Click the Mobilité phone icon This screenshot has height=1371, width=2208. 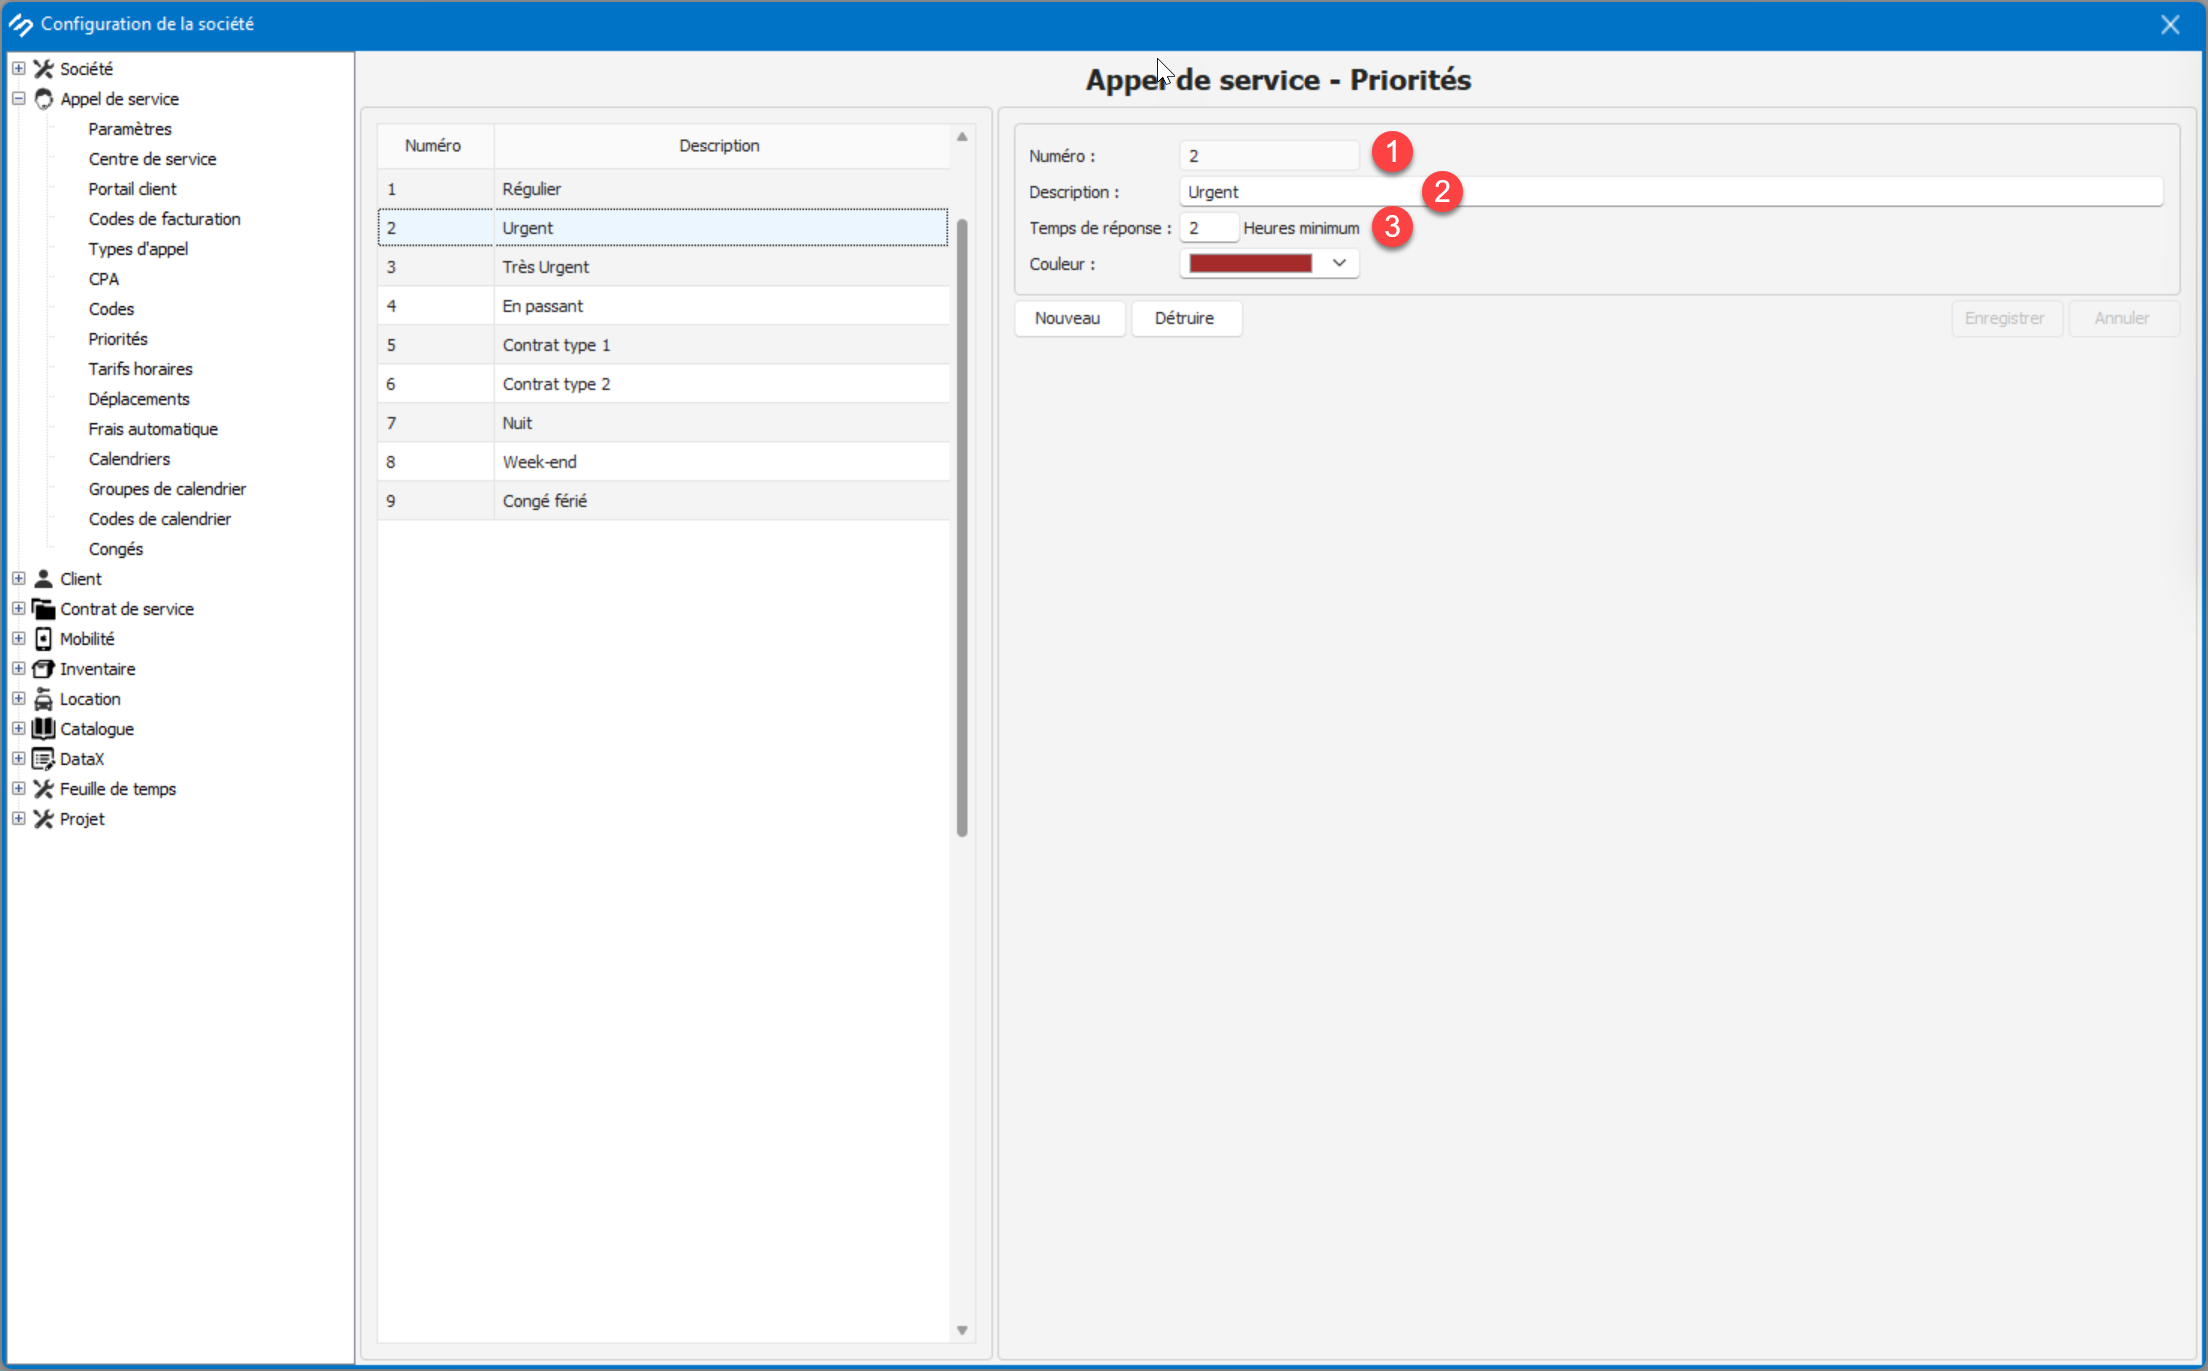point(43,639)
